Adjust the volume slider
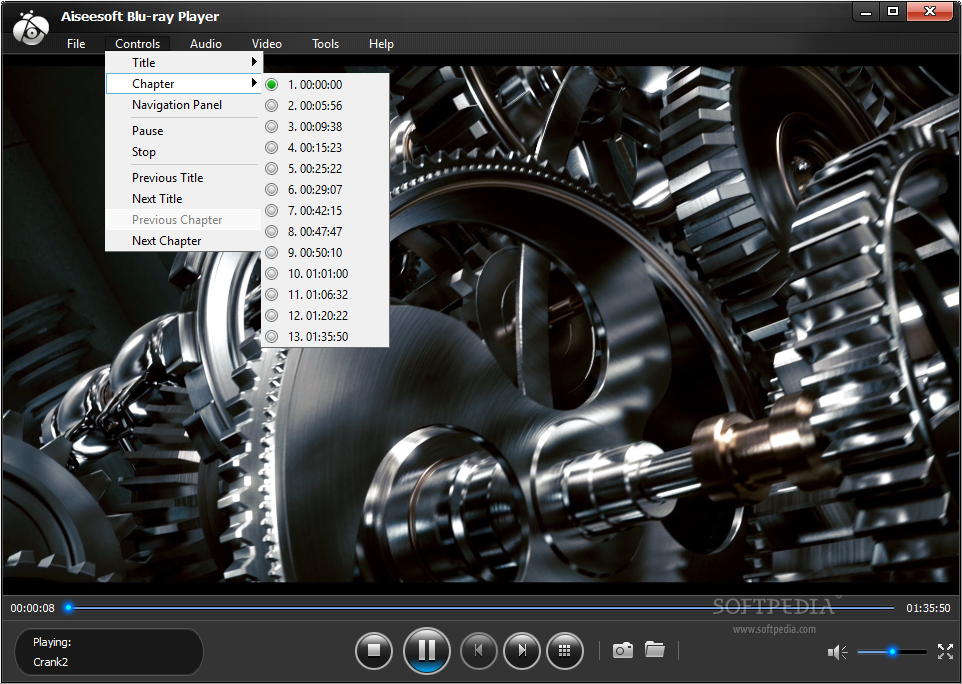This screenshot has height=684, width=962. (x=890, y=651)
